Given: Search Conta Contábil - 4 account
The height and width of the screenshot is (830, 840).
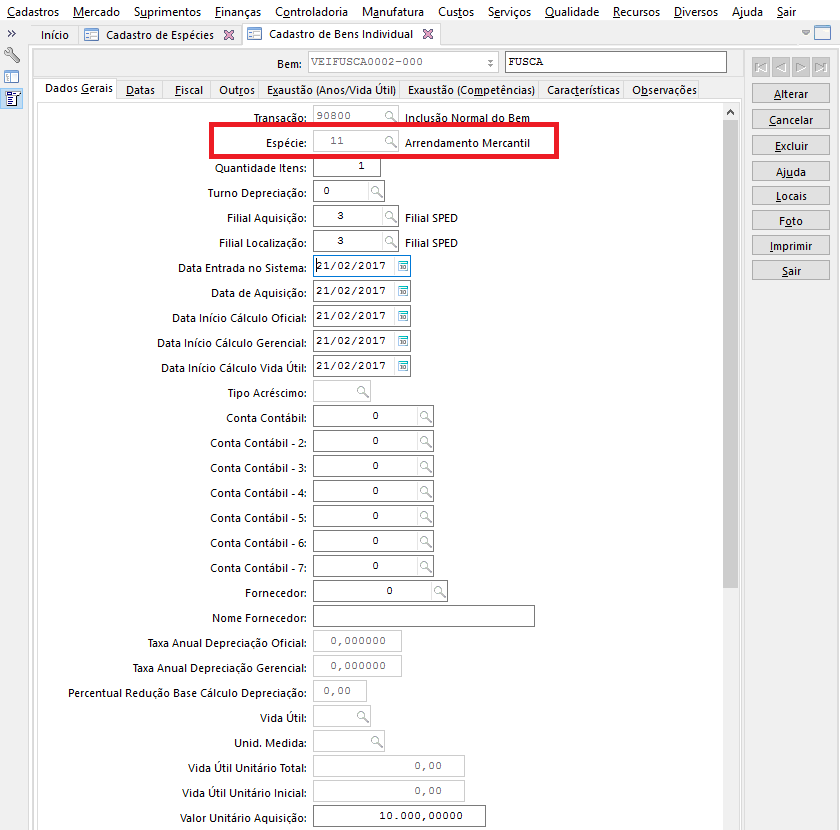Looking at the screenshot, I should click(x=425, y=491).
